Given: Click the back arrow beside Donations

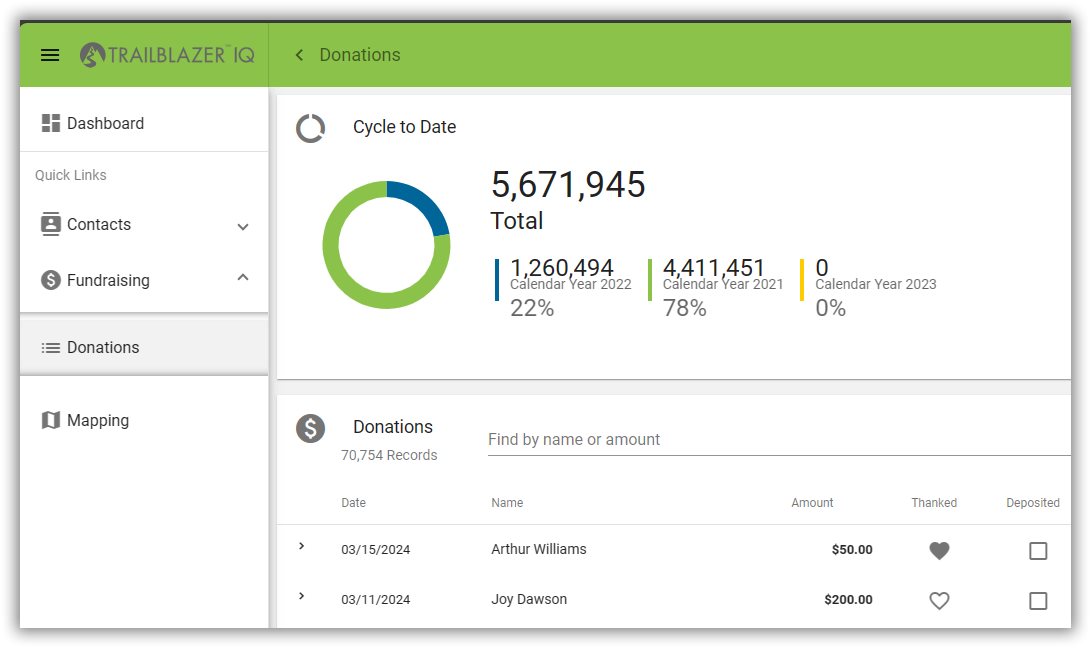Looking at the screenshot, I should coord(298,55).
